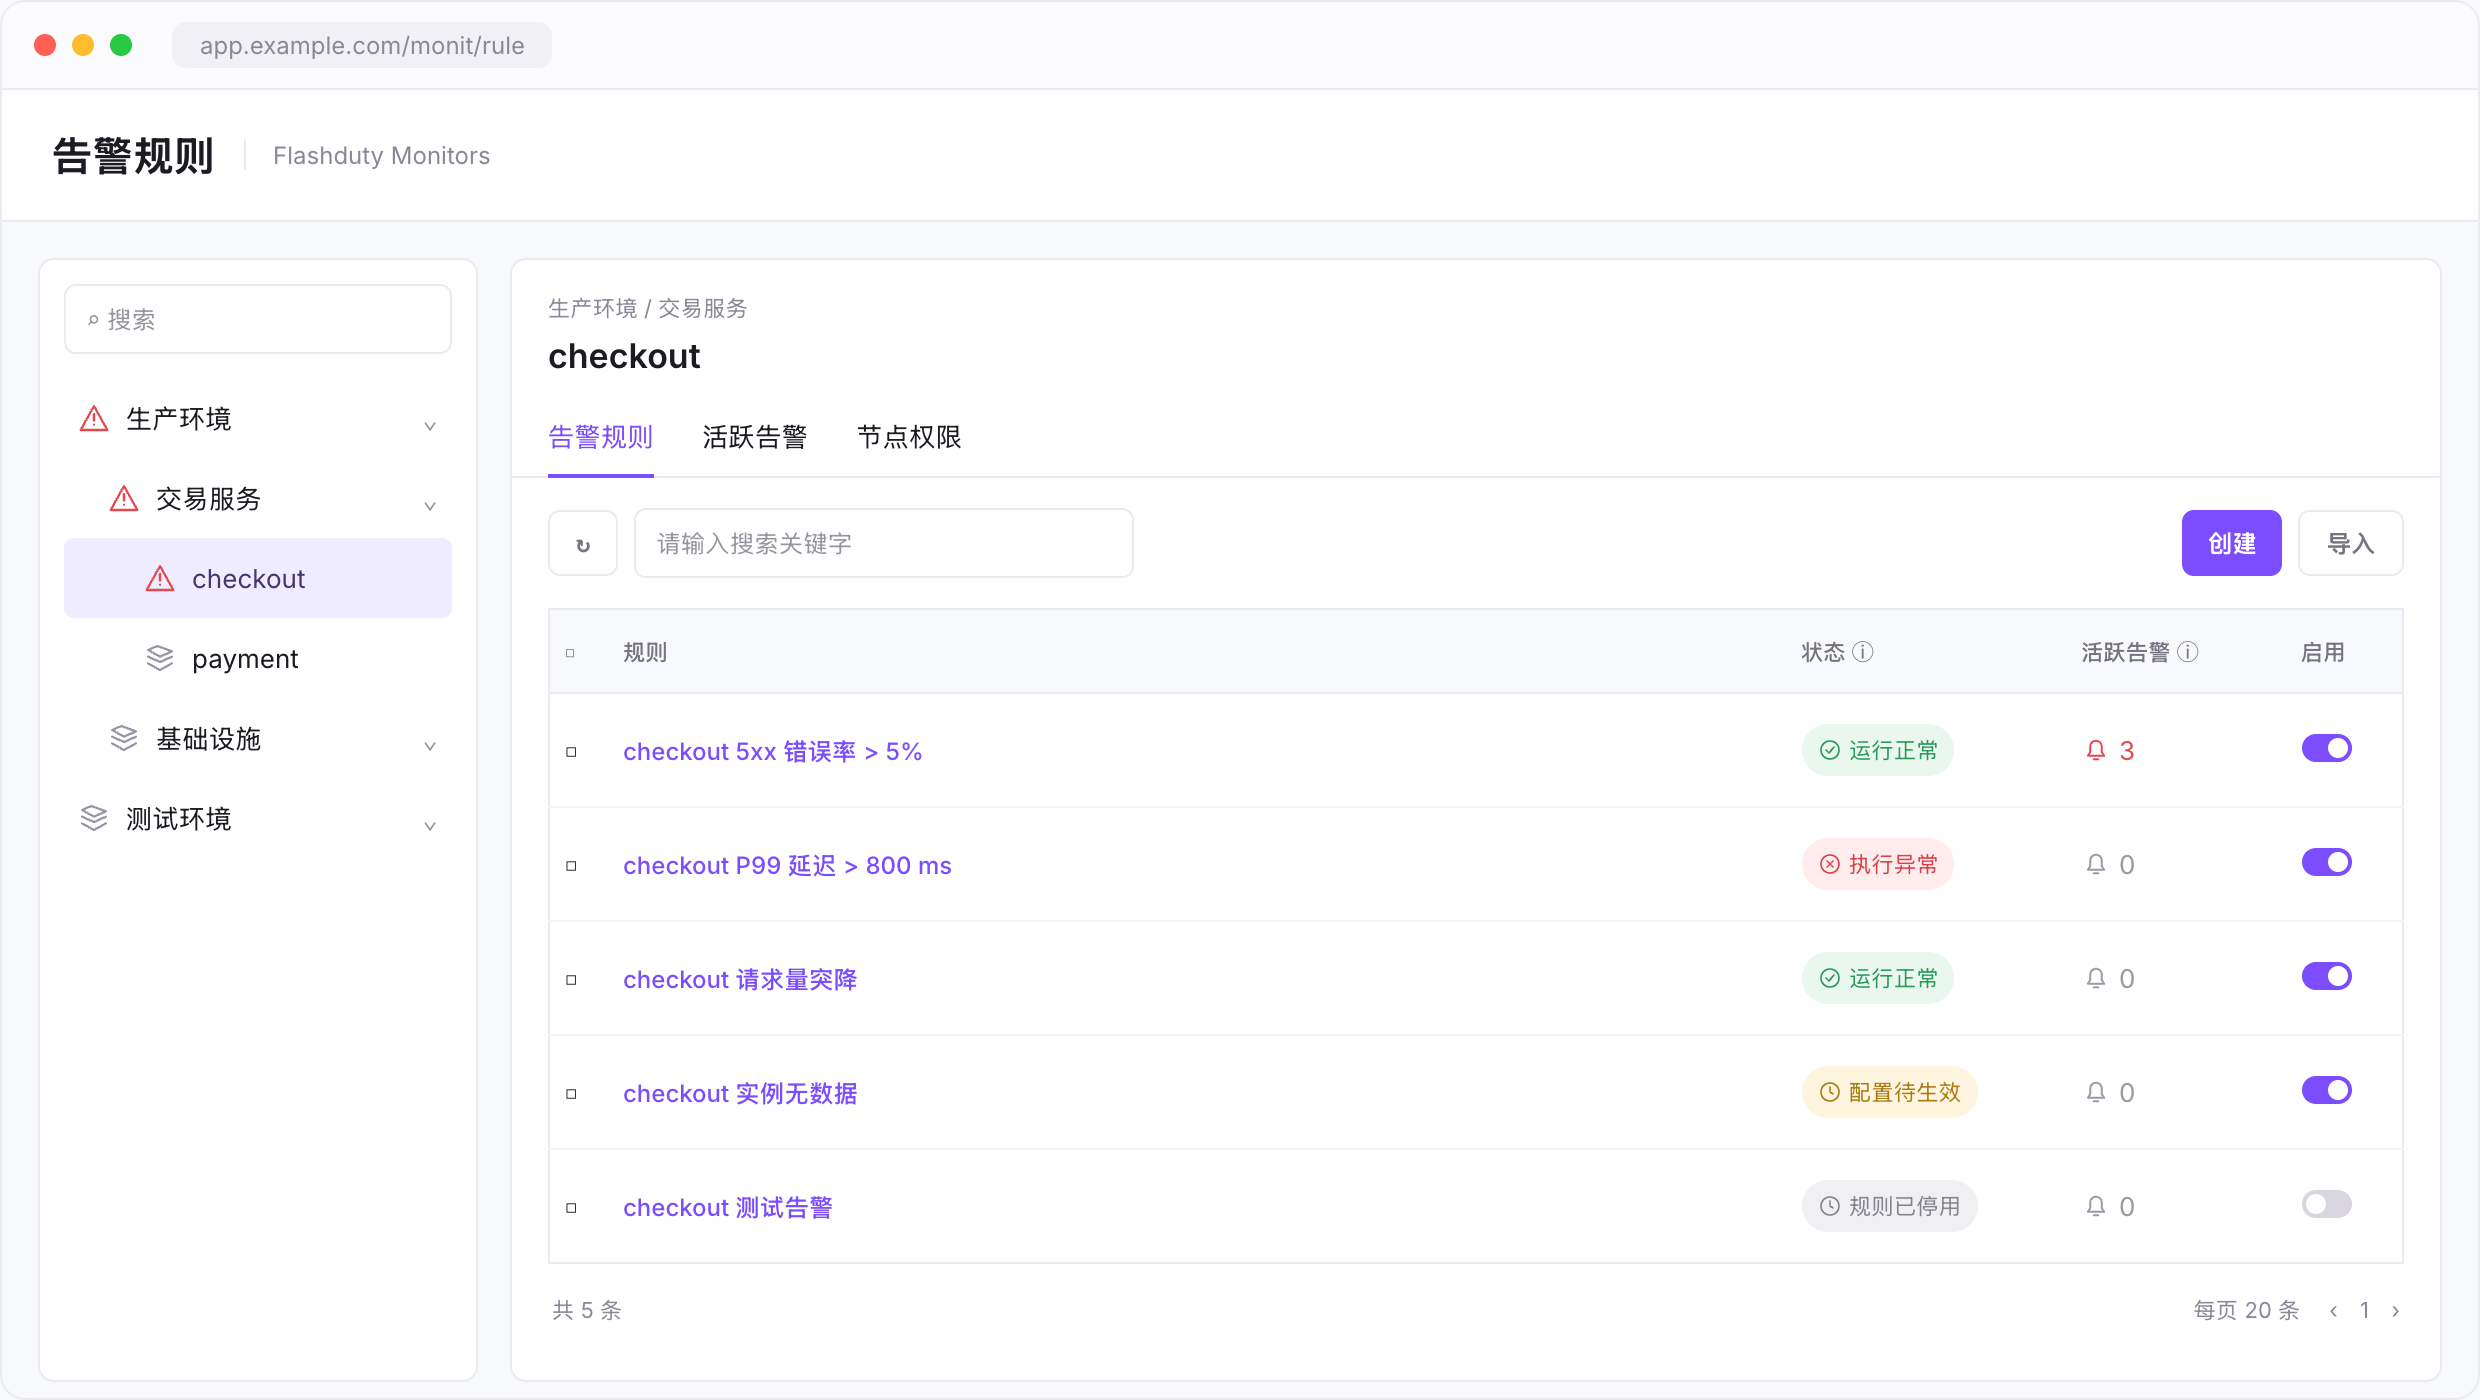2480x1400 pixels.
Task: Turn off the 请求量突降 rule switch
Action: pos(2327,977)
